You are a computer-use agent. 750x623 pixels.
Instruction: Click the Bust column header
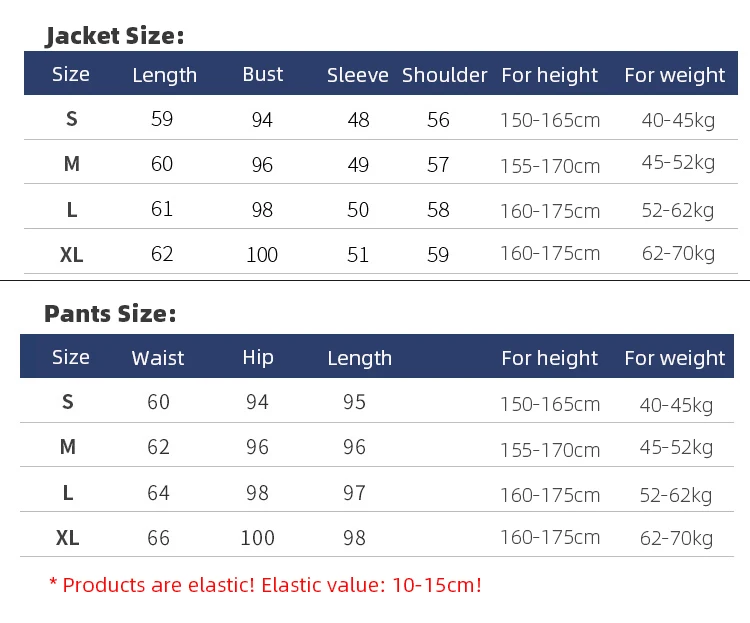tap(263, 75)
